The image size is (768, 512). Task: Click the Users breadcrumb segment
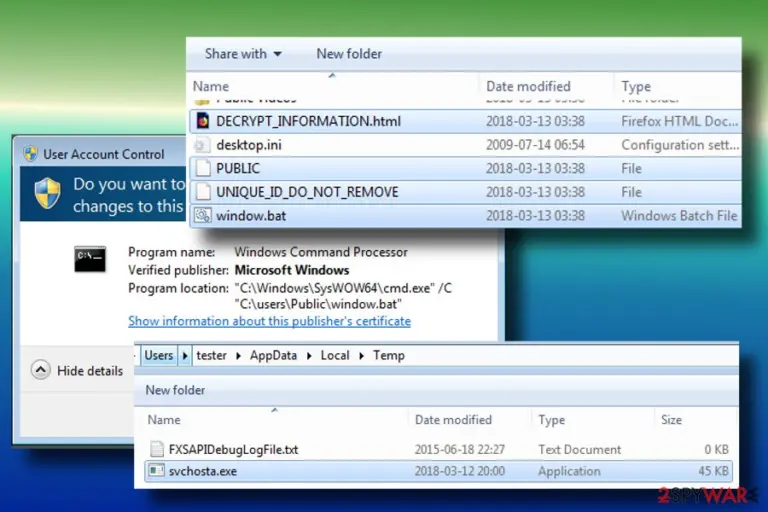158,355
